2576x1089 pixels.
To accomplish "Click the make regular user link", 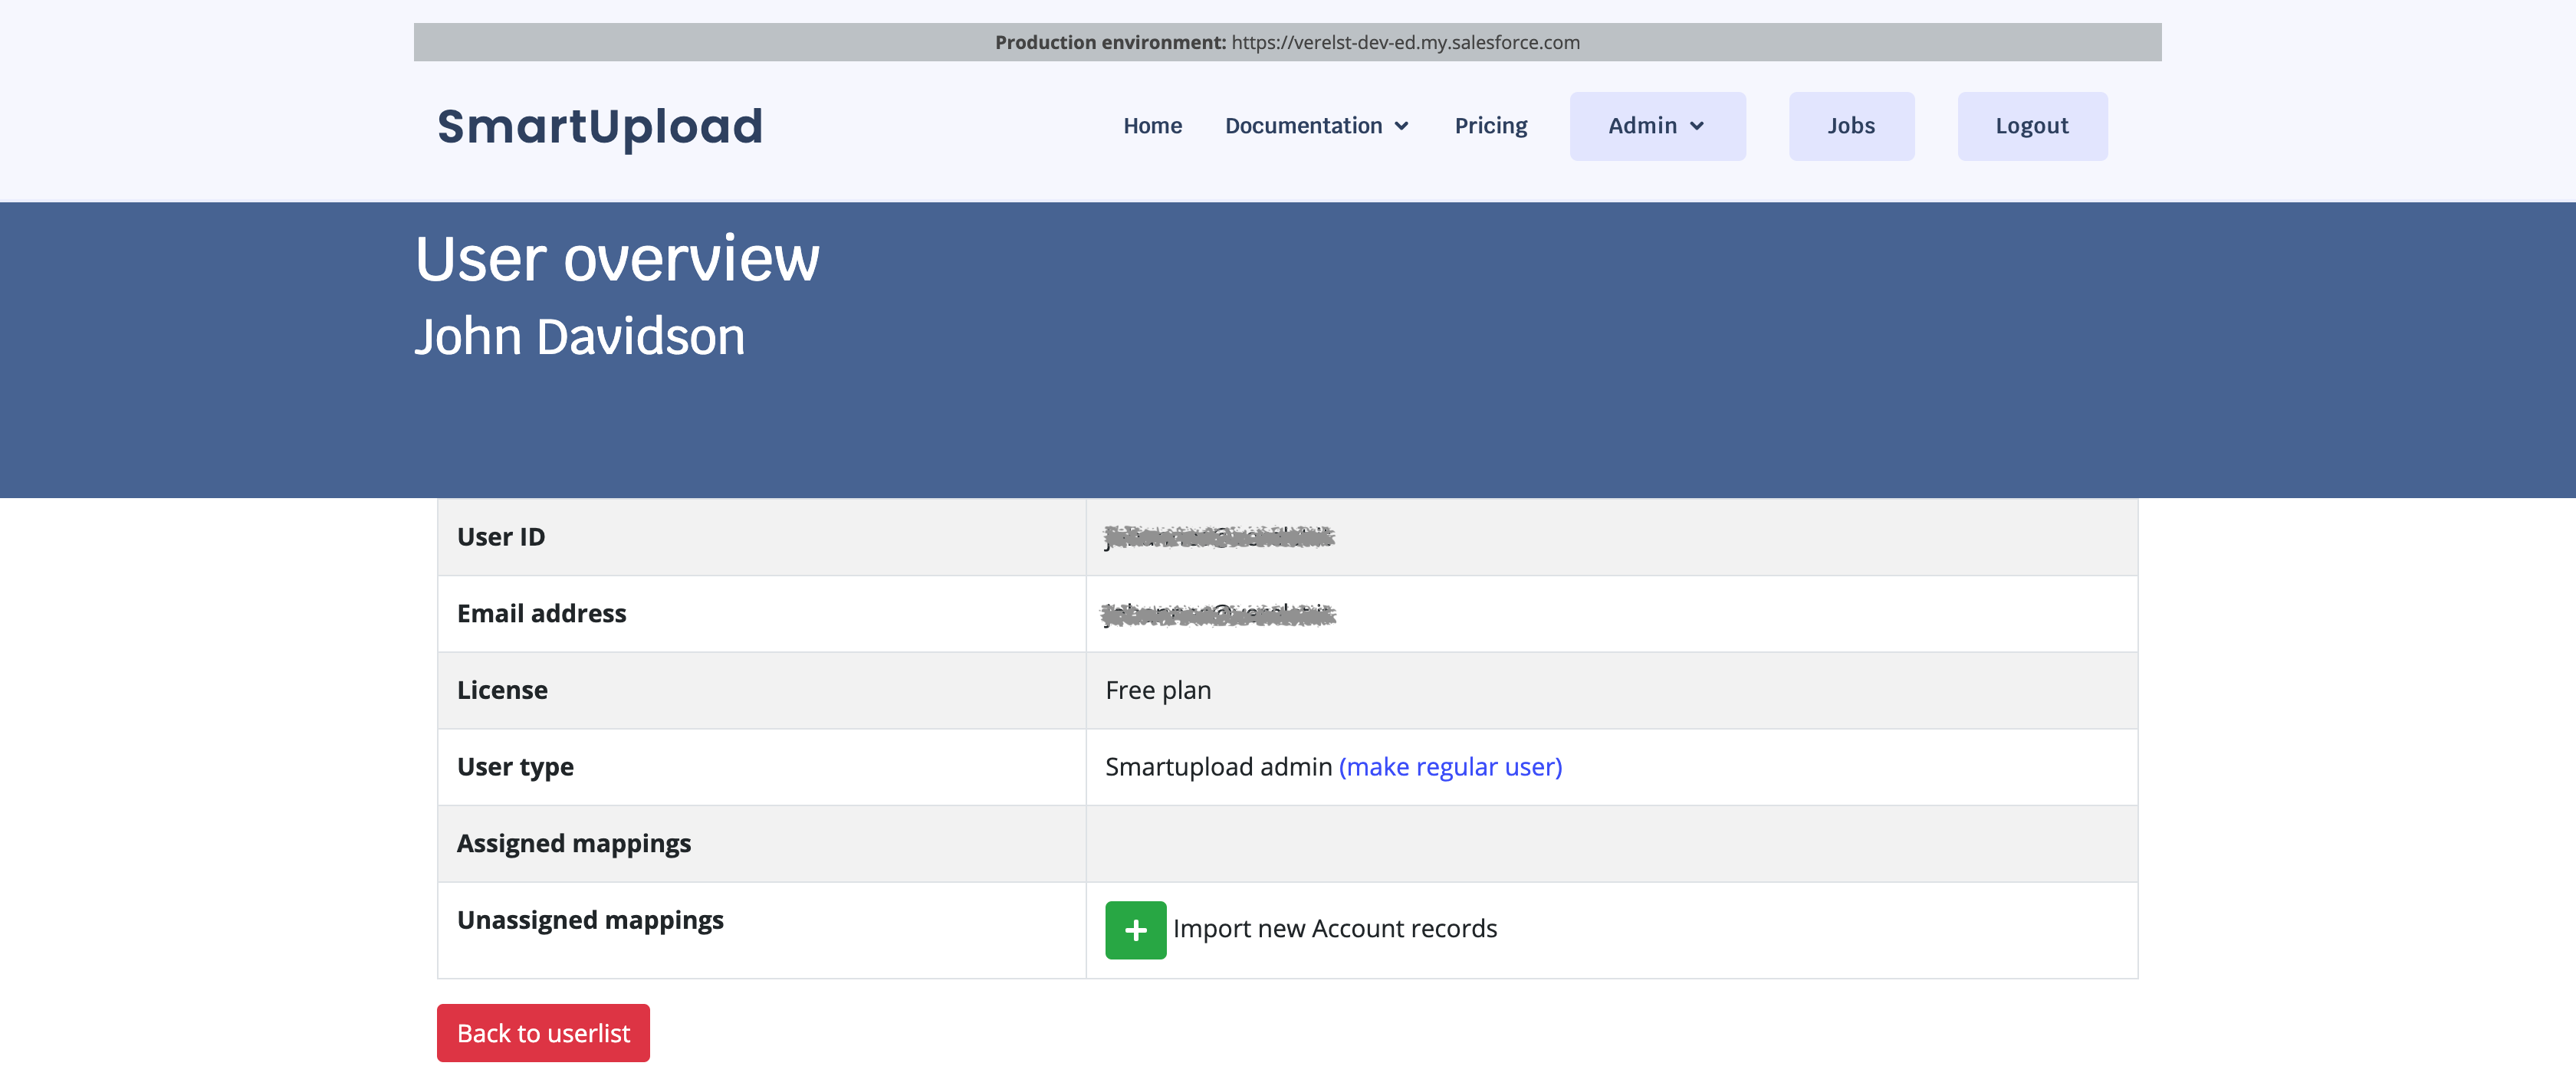I will 1450,767.
